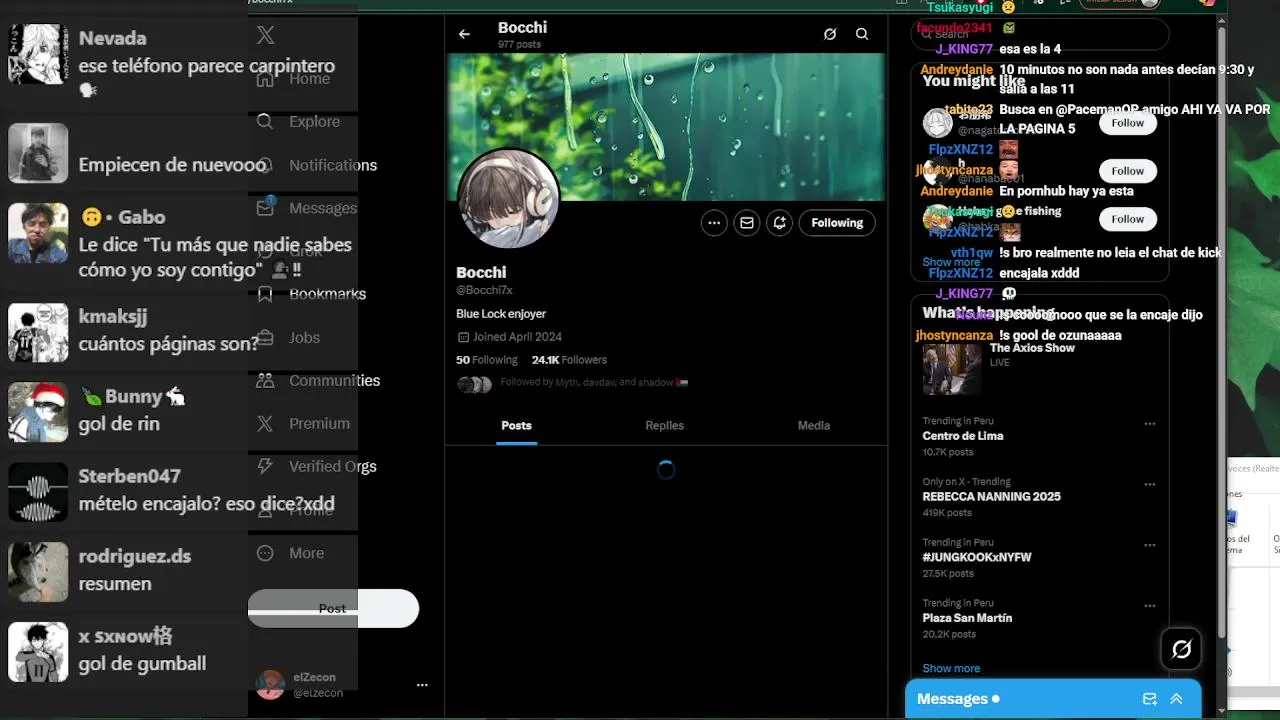Click the second Follow button in suggestions
This screenshot has width=1280, height=720.
tap(1127, 171)
